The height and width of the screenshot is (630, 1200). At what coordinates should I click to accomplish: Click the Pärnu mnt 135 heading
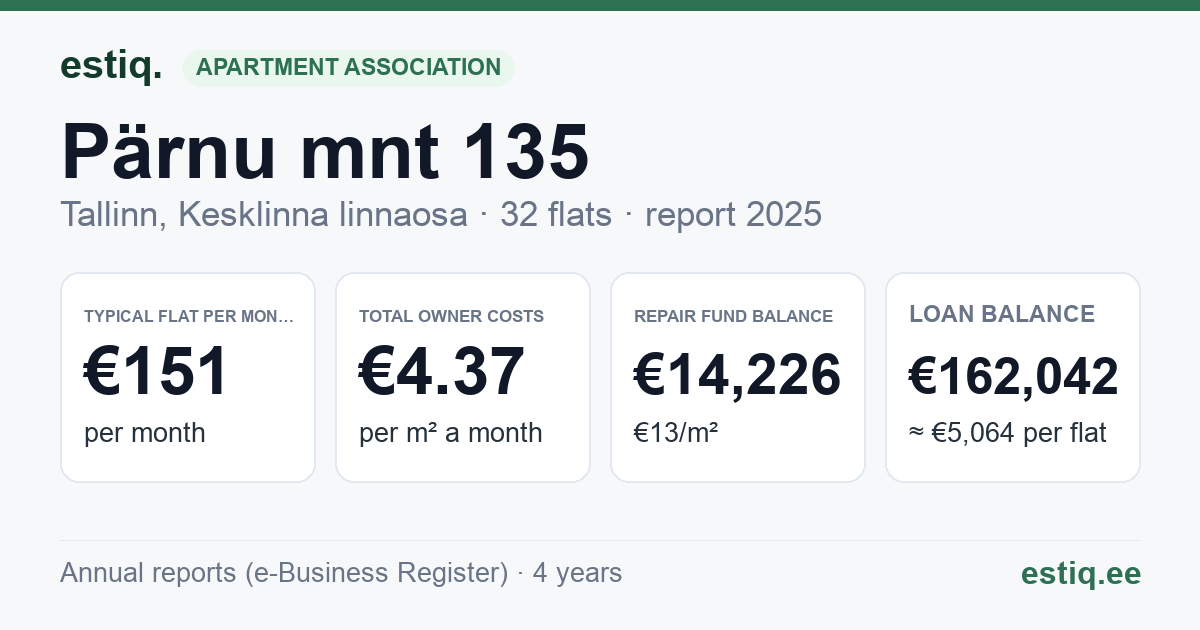pyautogui.click(x=325, y=151)
